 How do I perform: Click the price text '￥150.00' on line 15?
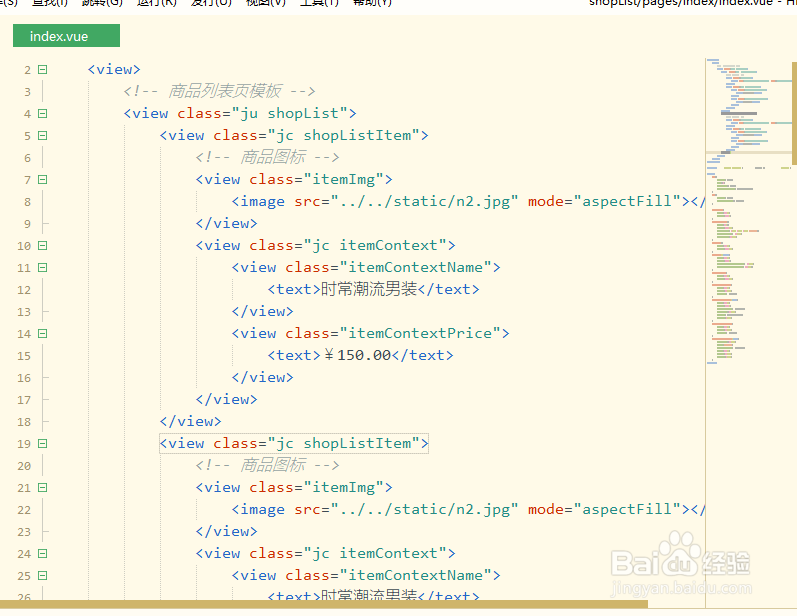pos(357,355)
